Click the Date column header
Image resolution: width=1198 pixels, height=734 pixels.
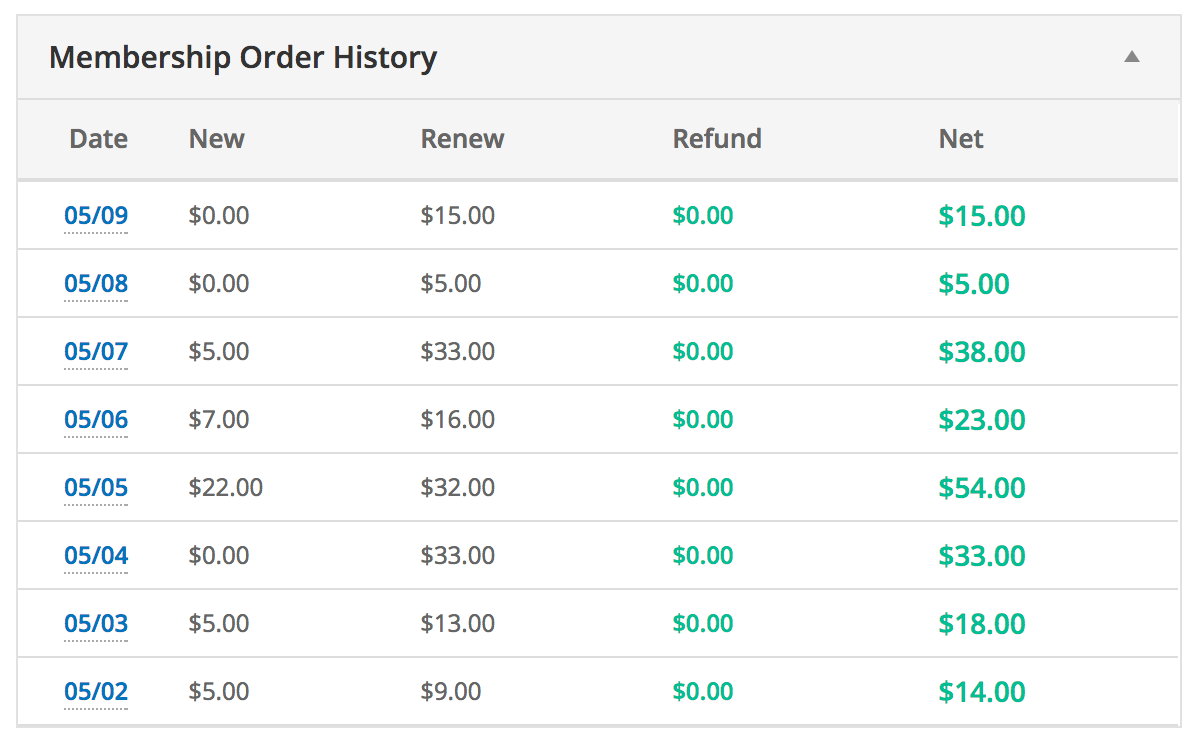98,139
